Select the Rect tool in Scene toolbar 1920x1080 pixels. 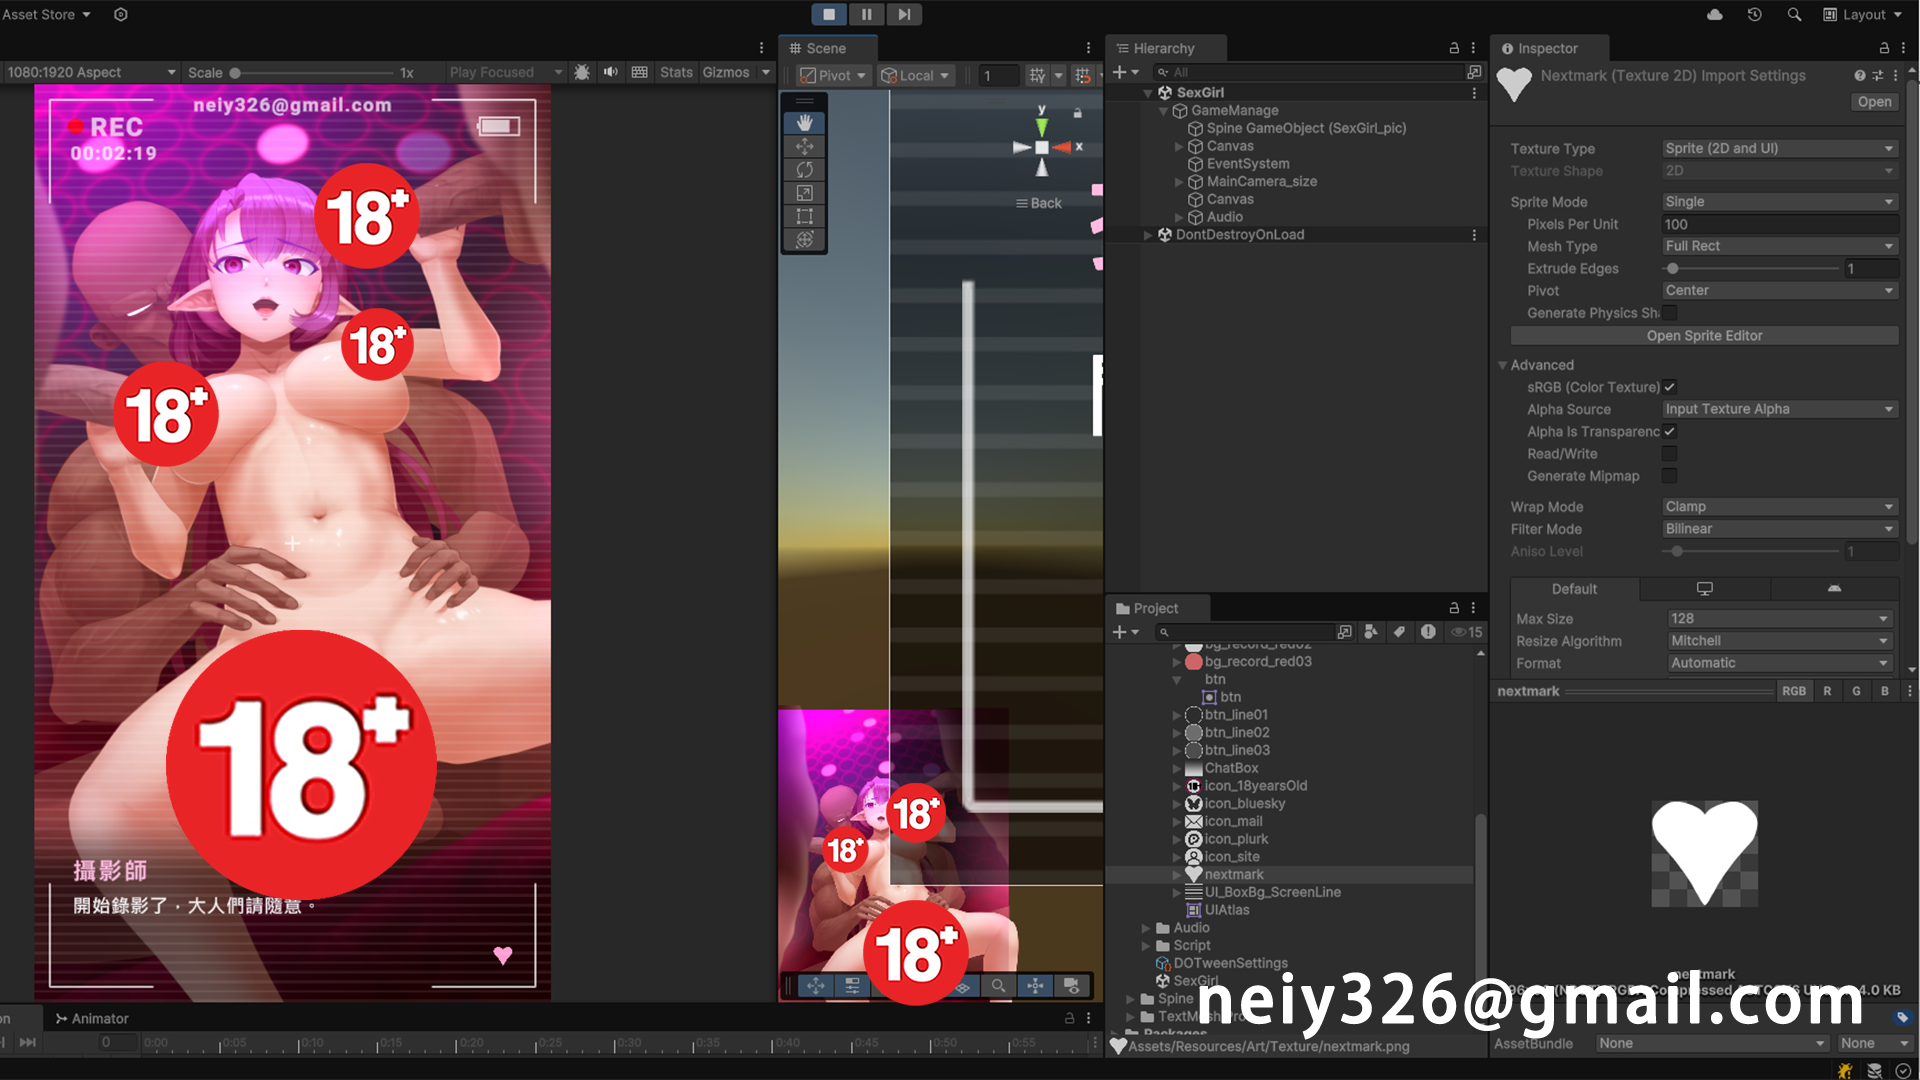pyautogui.click(x=804, y=216)
